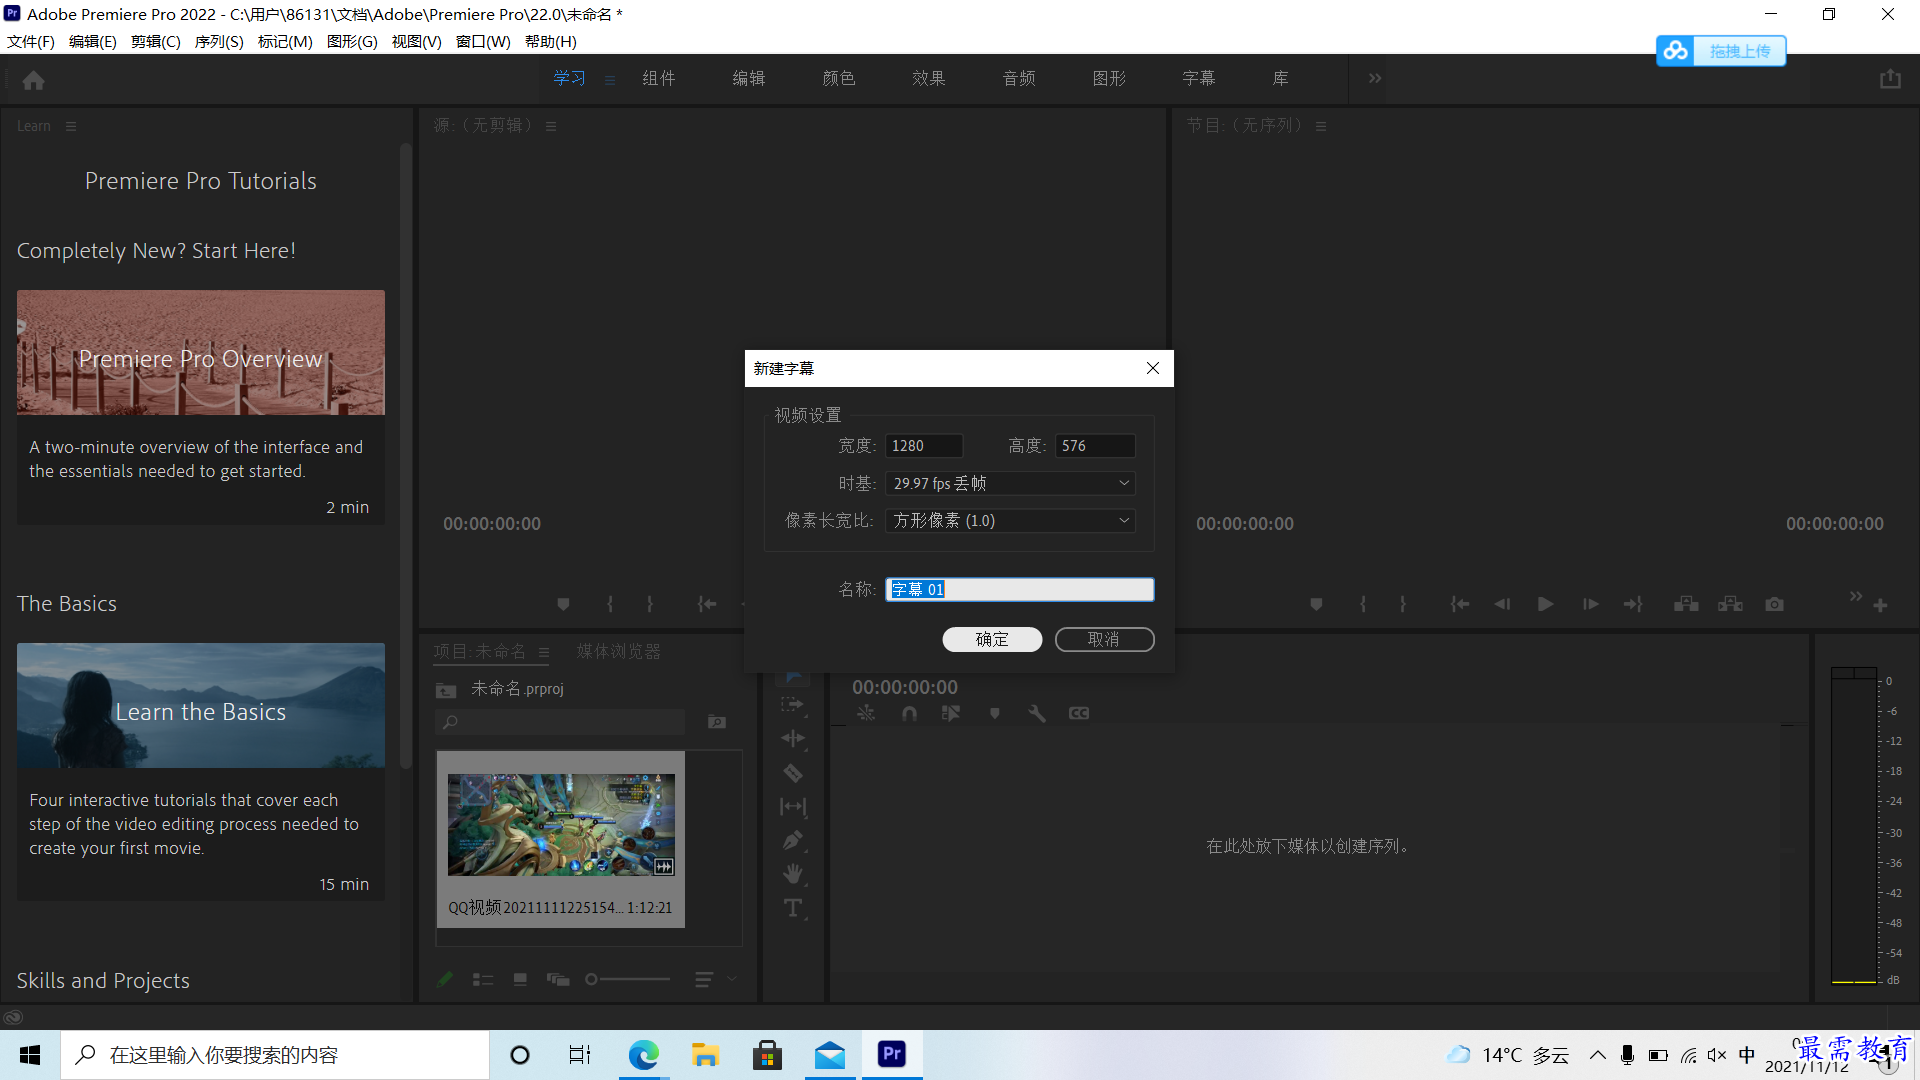
Task: Add marker in program monitor
Action: pyautogui.click(x=1316, y=604)
